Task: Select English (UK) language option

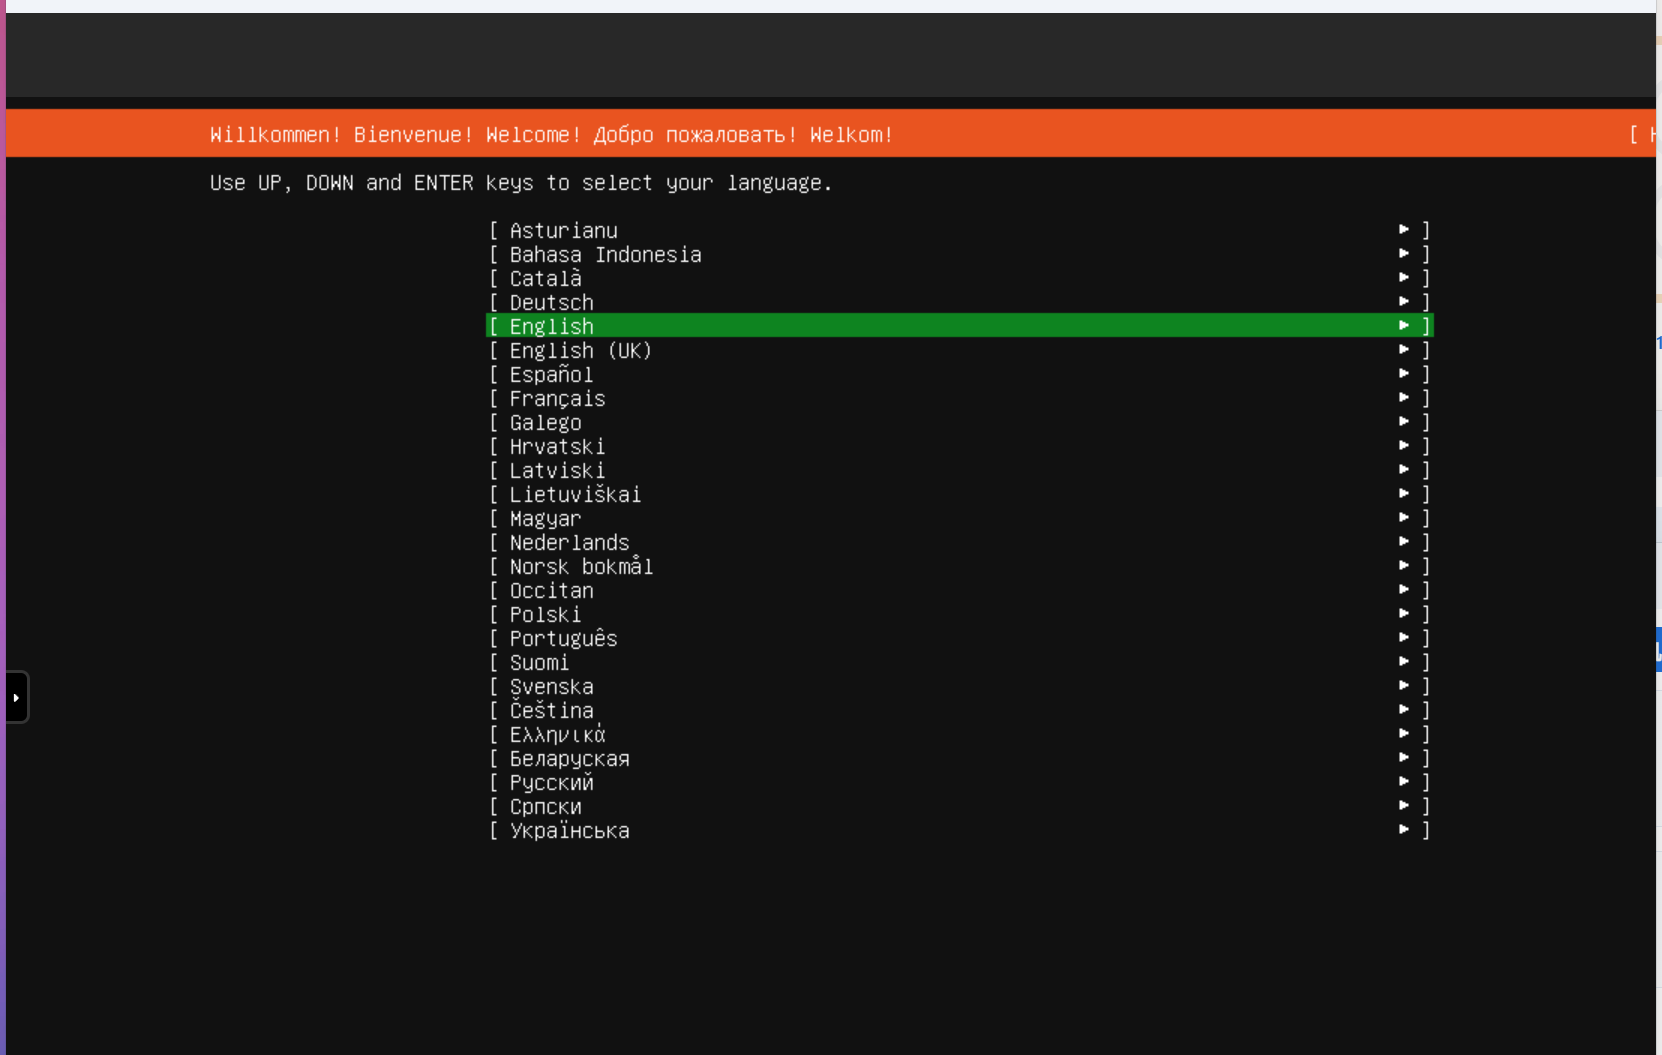Action: (960, 350)
